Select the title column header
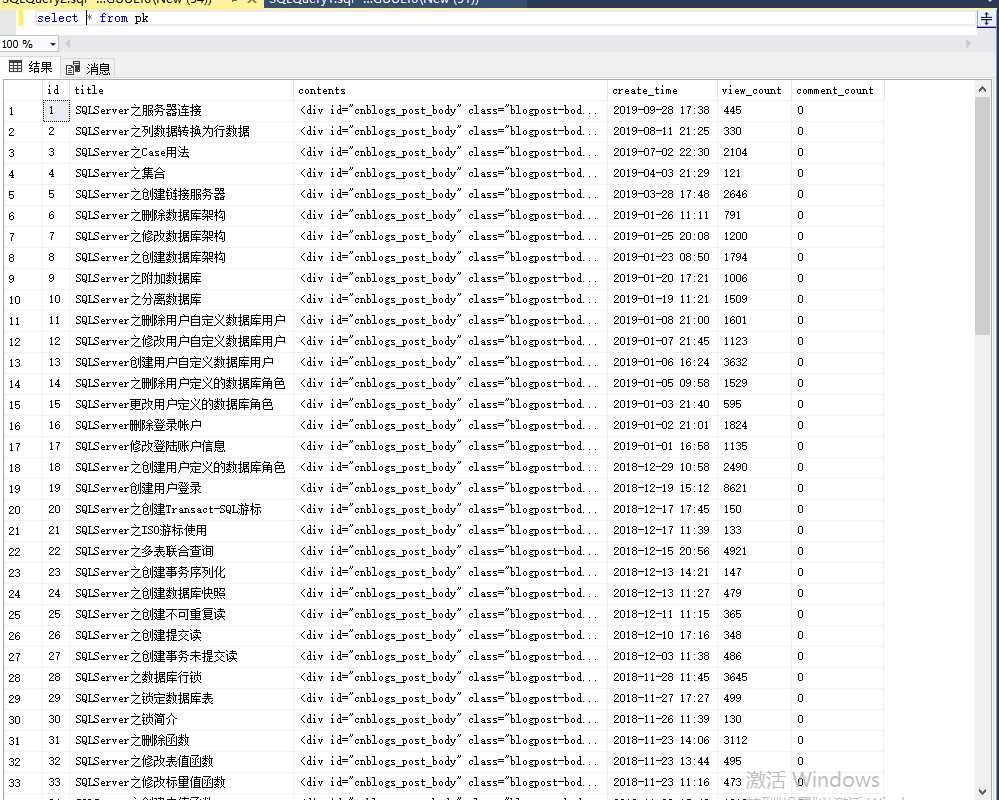The image size is (999, 800). (182, 90)
